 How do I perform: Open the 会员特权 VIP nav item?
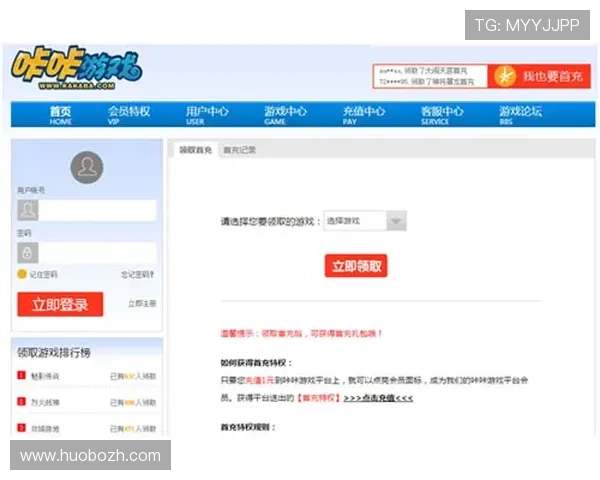point(129,115)
